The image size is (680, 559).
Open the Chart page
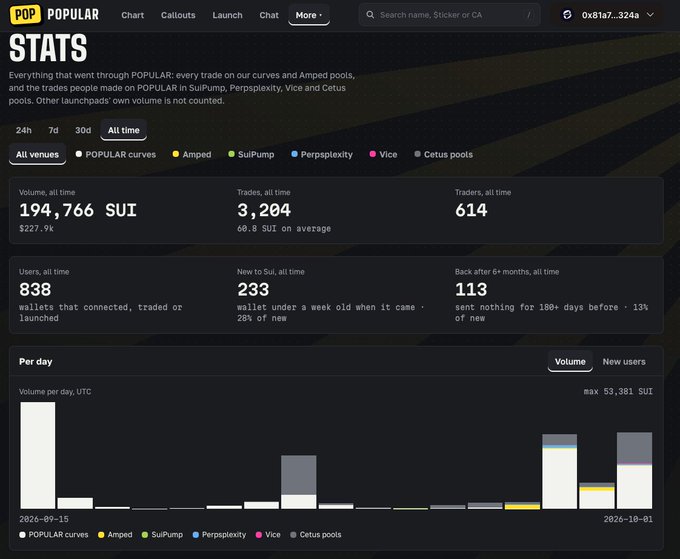point(132,15)
